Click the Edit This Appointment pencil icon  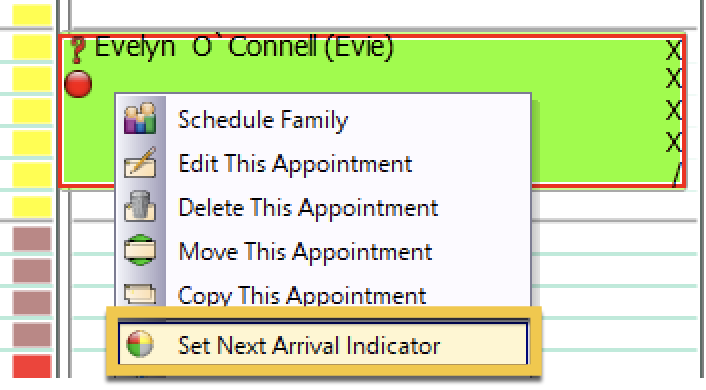pyautogui.click(x=140, y=162)
